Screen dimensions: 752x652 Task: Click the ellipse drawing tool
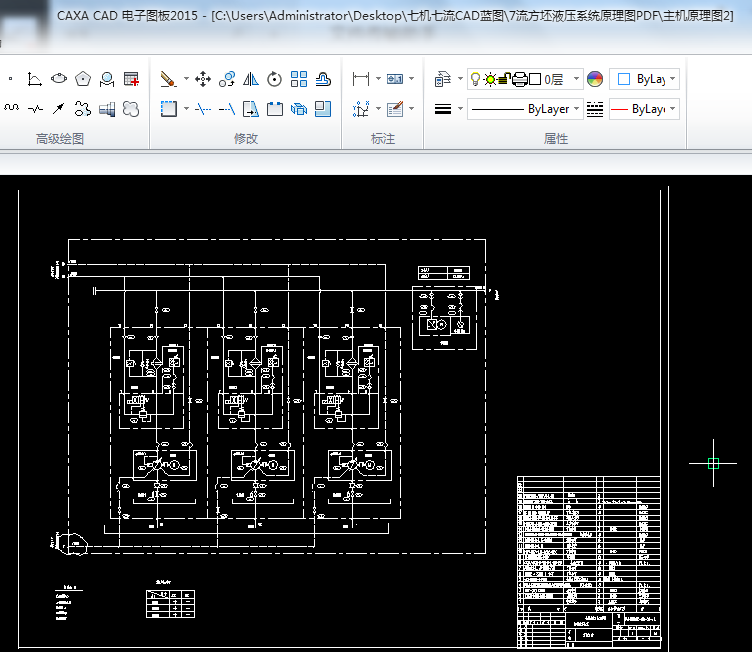(x=59, y=78)
